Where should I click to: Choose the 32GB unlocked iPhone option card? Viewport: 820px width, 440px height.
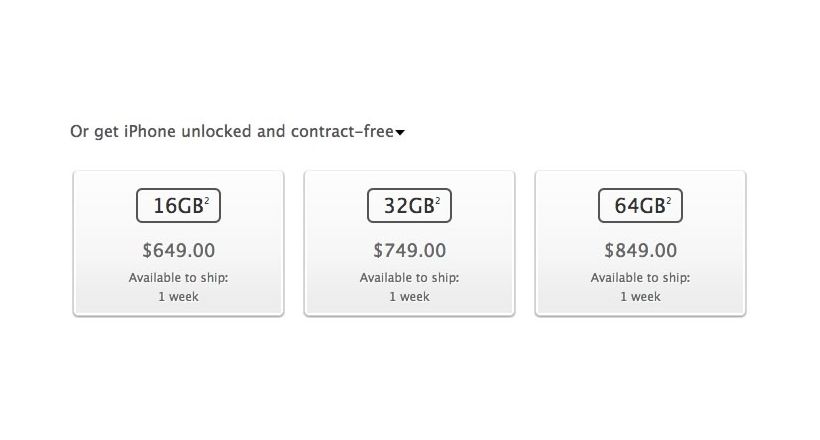409,243
